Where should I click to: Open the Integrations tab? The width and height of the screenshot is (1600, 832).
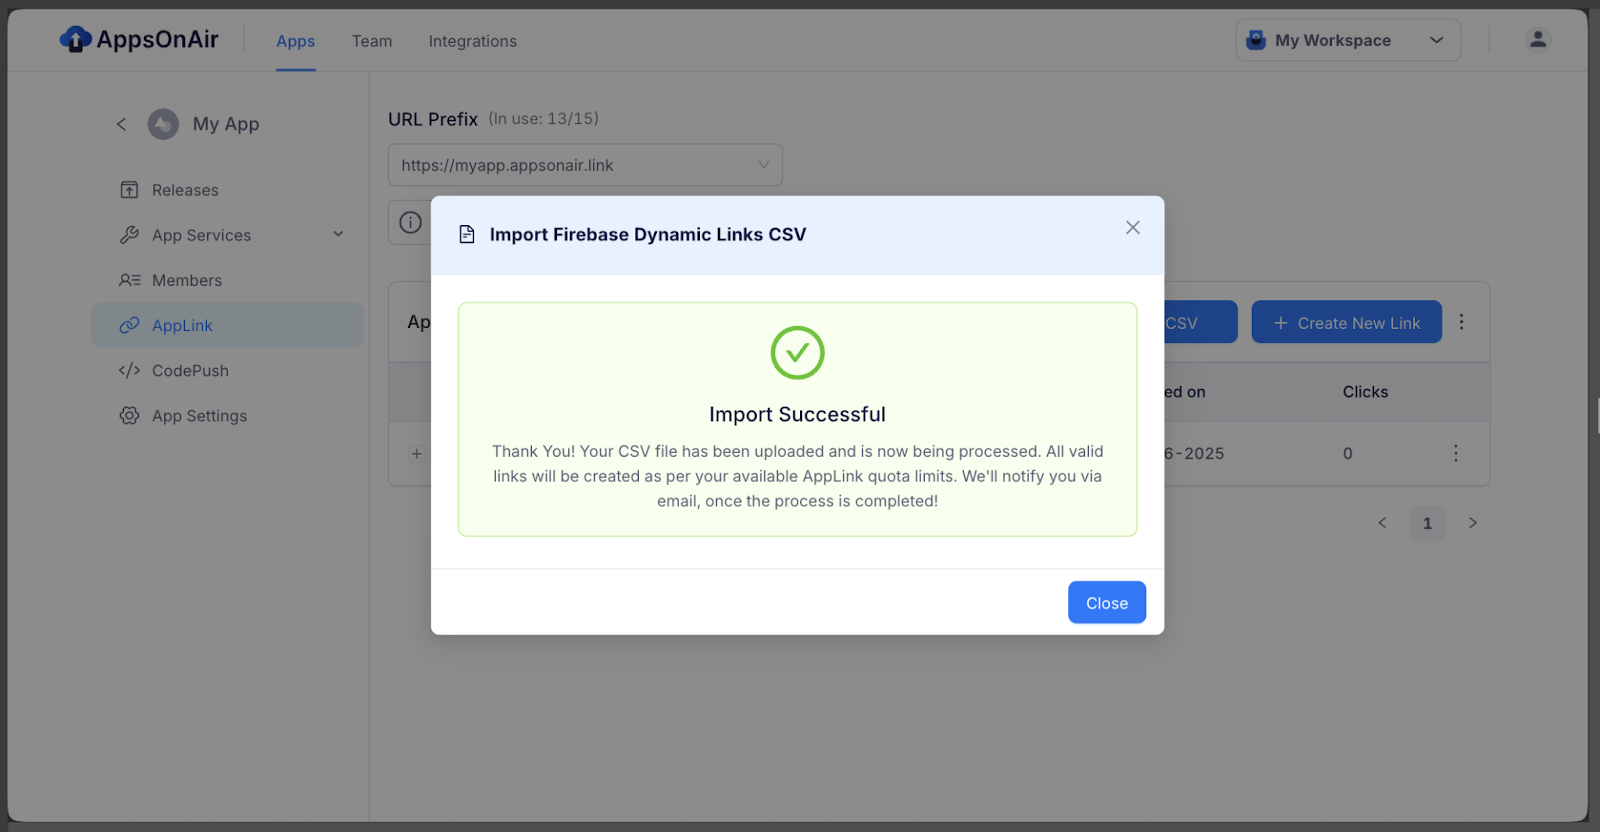pos(473,41)
